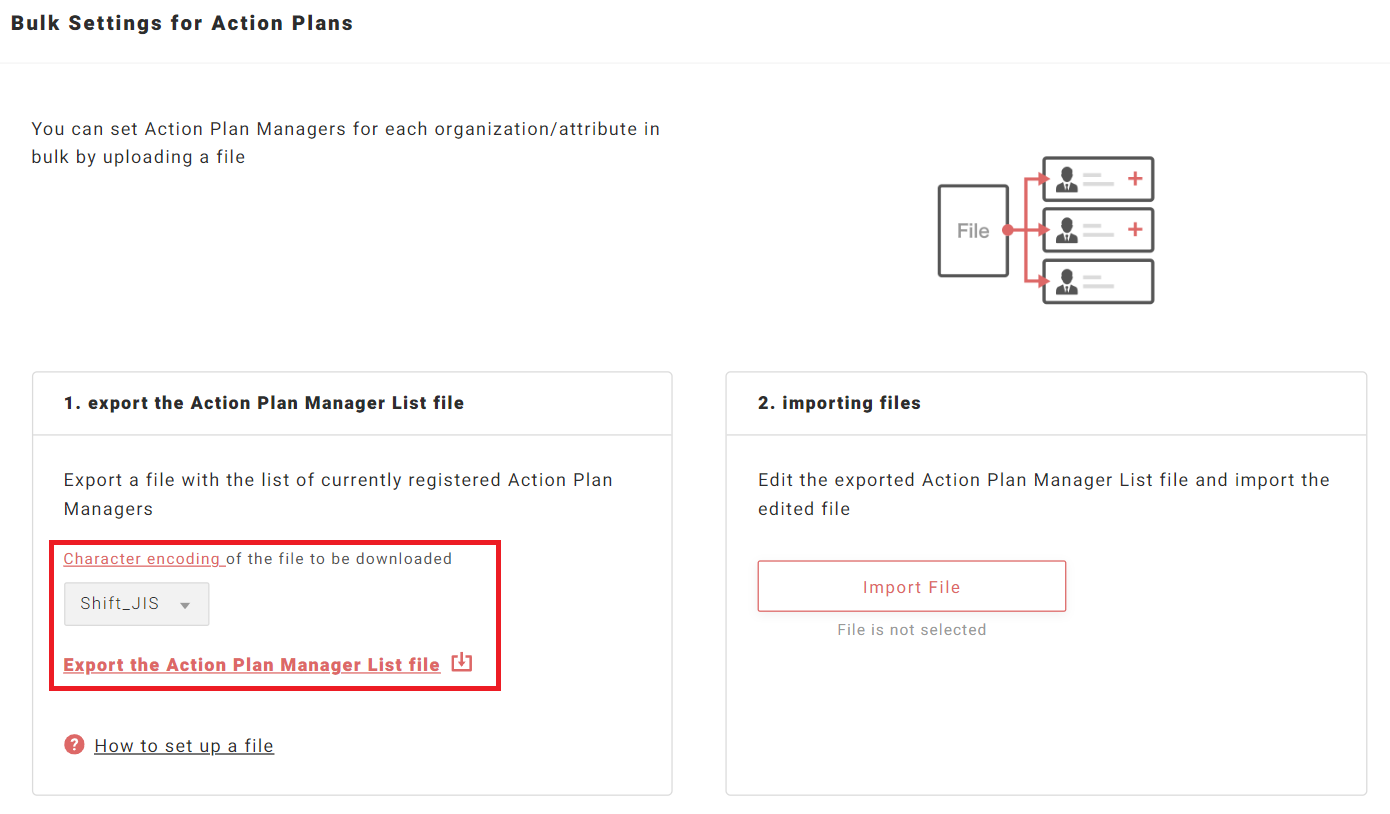Open the How to set up a file link
Image resolution: width=1390 pixels, height=814 pixels.
[x=184, y=746]
